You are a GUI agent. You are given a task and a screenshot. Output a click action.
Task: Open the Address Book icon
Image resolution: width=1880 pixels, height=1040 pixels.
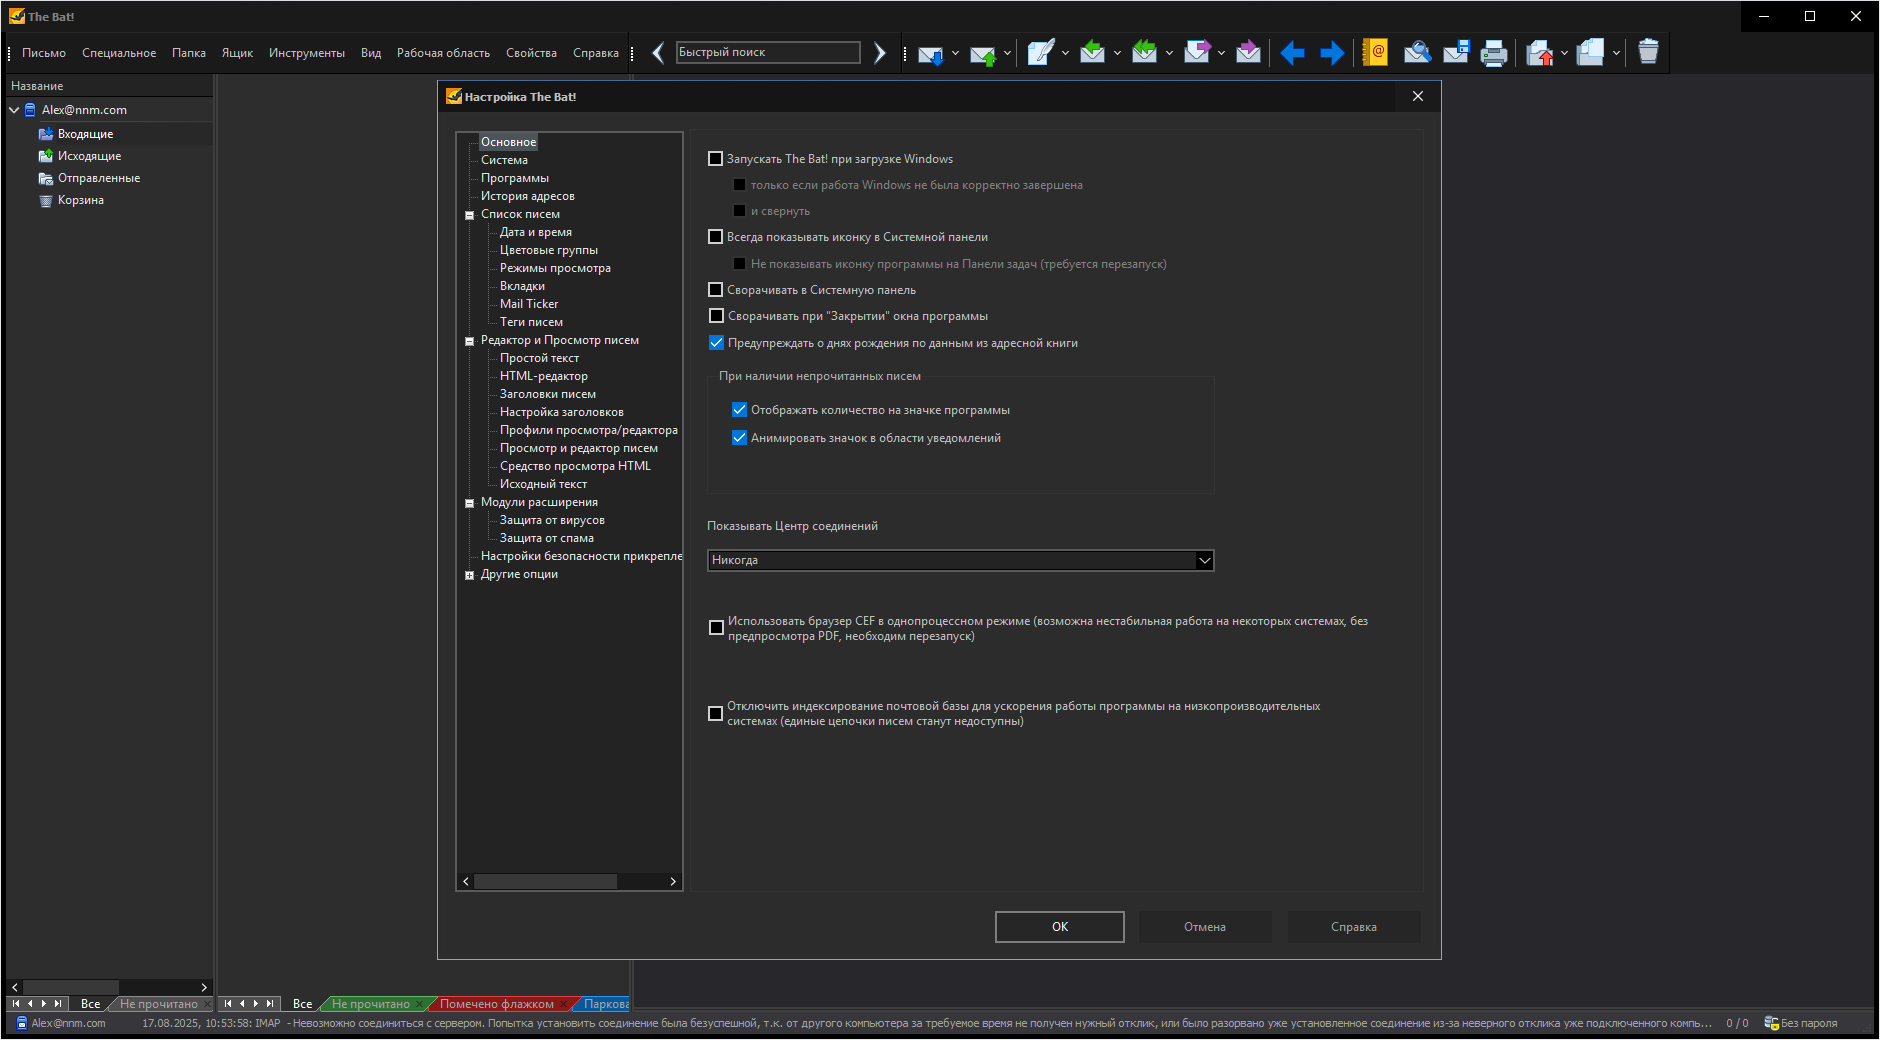(1376, 53)
